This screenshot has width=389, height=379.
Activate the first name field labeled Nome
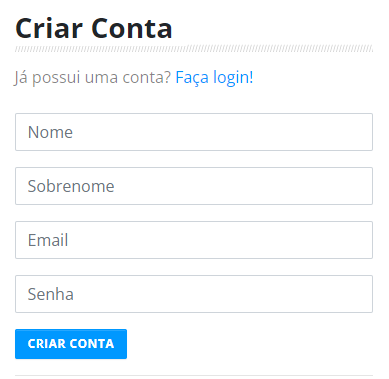[194, 132]
